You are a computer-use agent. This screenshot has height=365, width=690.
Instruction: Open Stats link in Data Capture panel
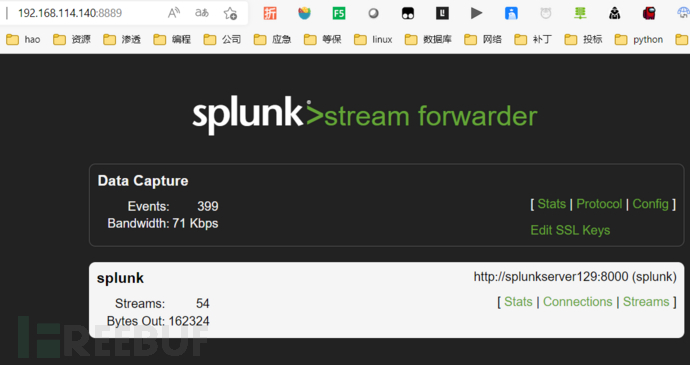551,204
